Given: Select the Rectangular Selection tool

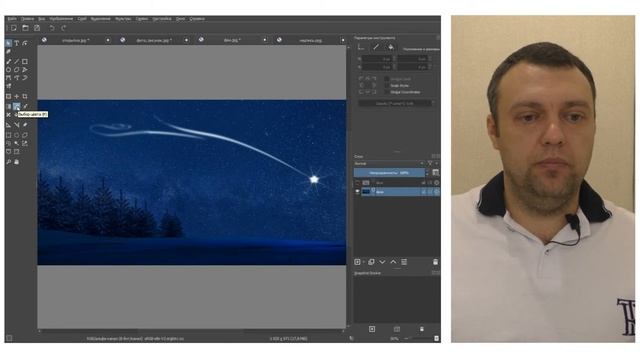Looking at the screenshot, I should coord(9,135).
